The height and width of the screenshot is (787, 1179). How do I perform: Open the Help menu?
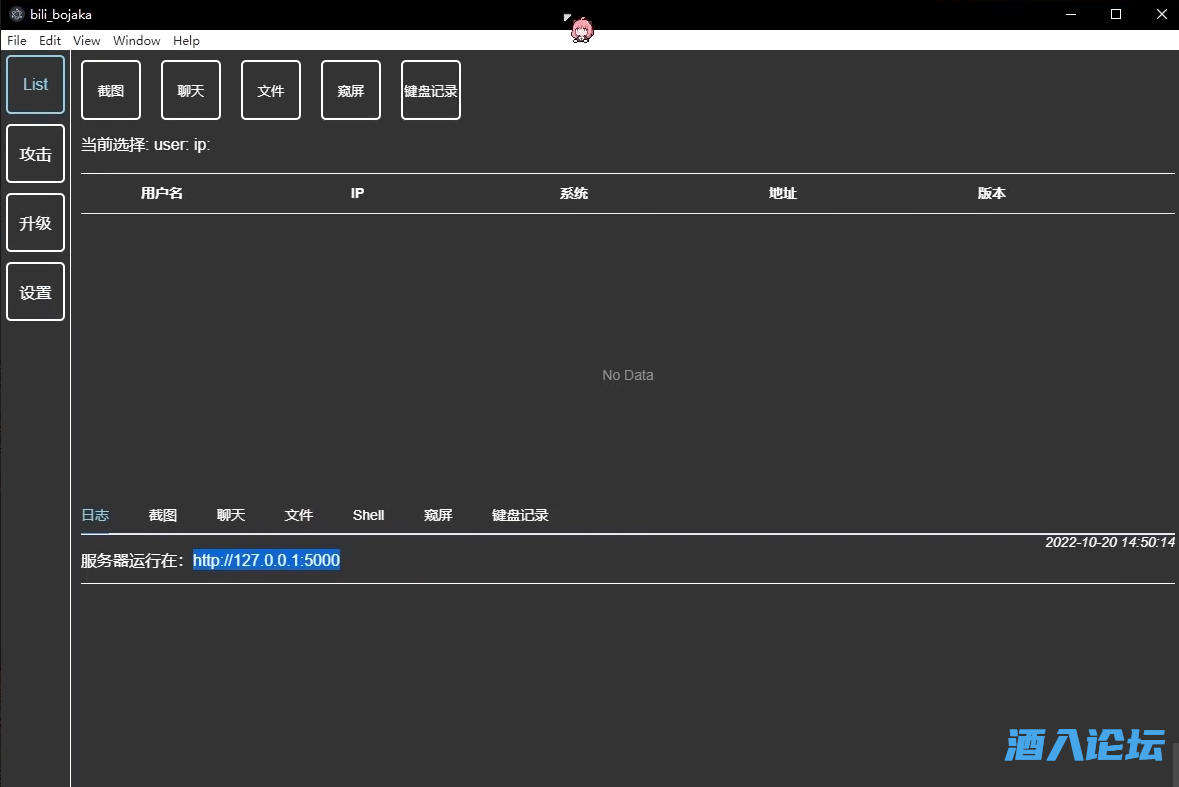(x=186, y=41)
